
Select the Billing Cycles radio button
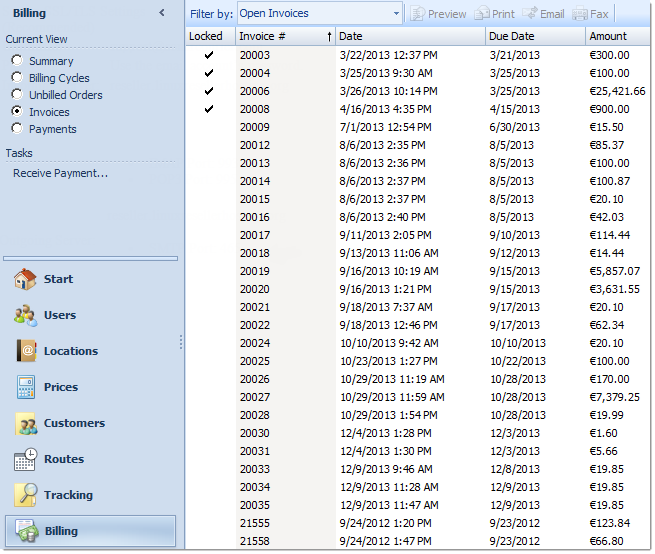[17, 77]
